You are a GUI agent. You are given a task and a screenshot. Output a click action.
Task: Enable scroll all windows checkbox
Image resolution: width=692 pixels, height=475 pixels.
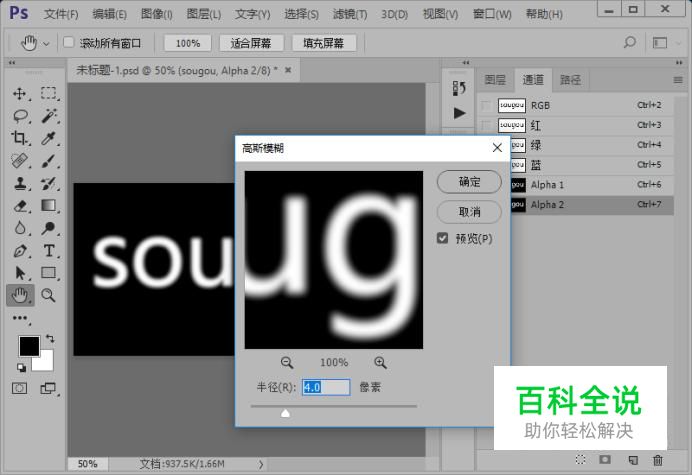68,42
